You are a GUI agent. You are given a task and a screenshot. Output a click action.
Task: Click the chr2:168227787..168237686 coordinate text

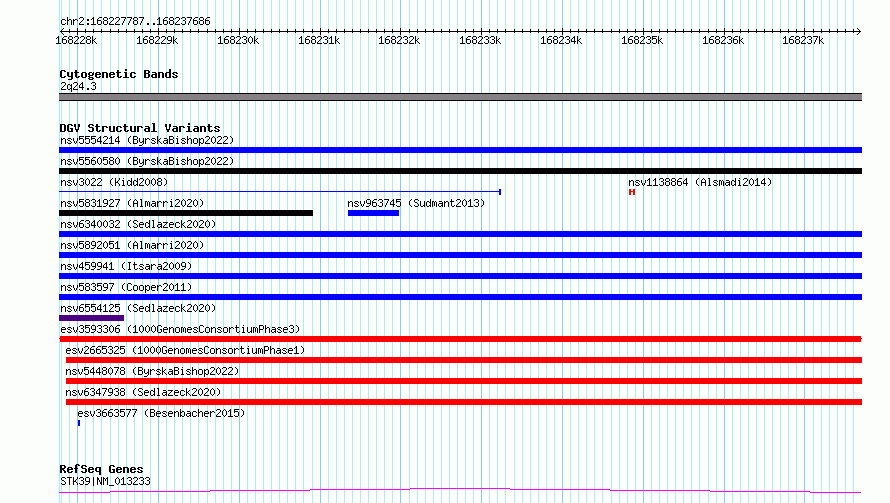coord(135,22)
